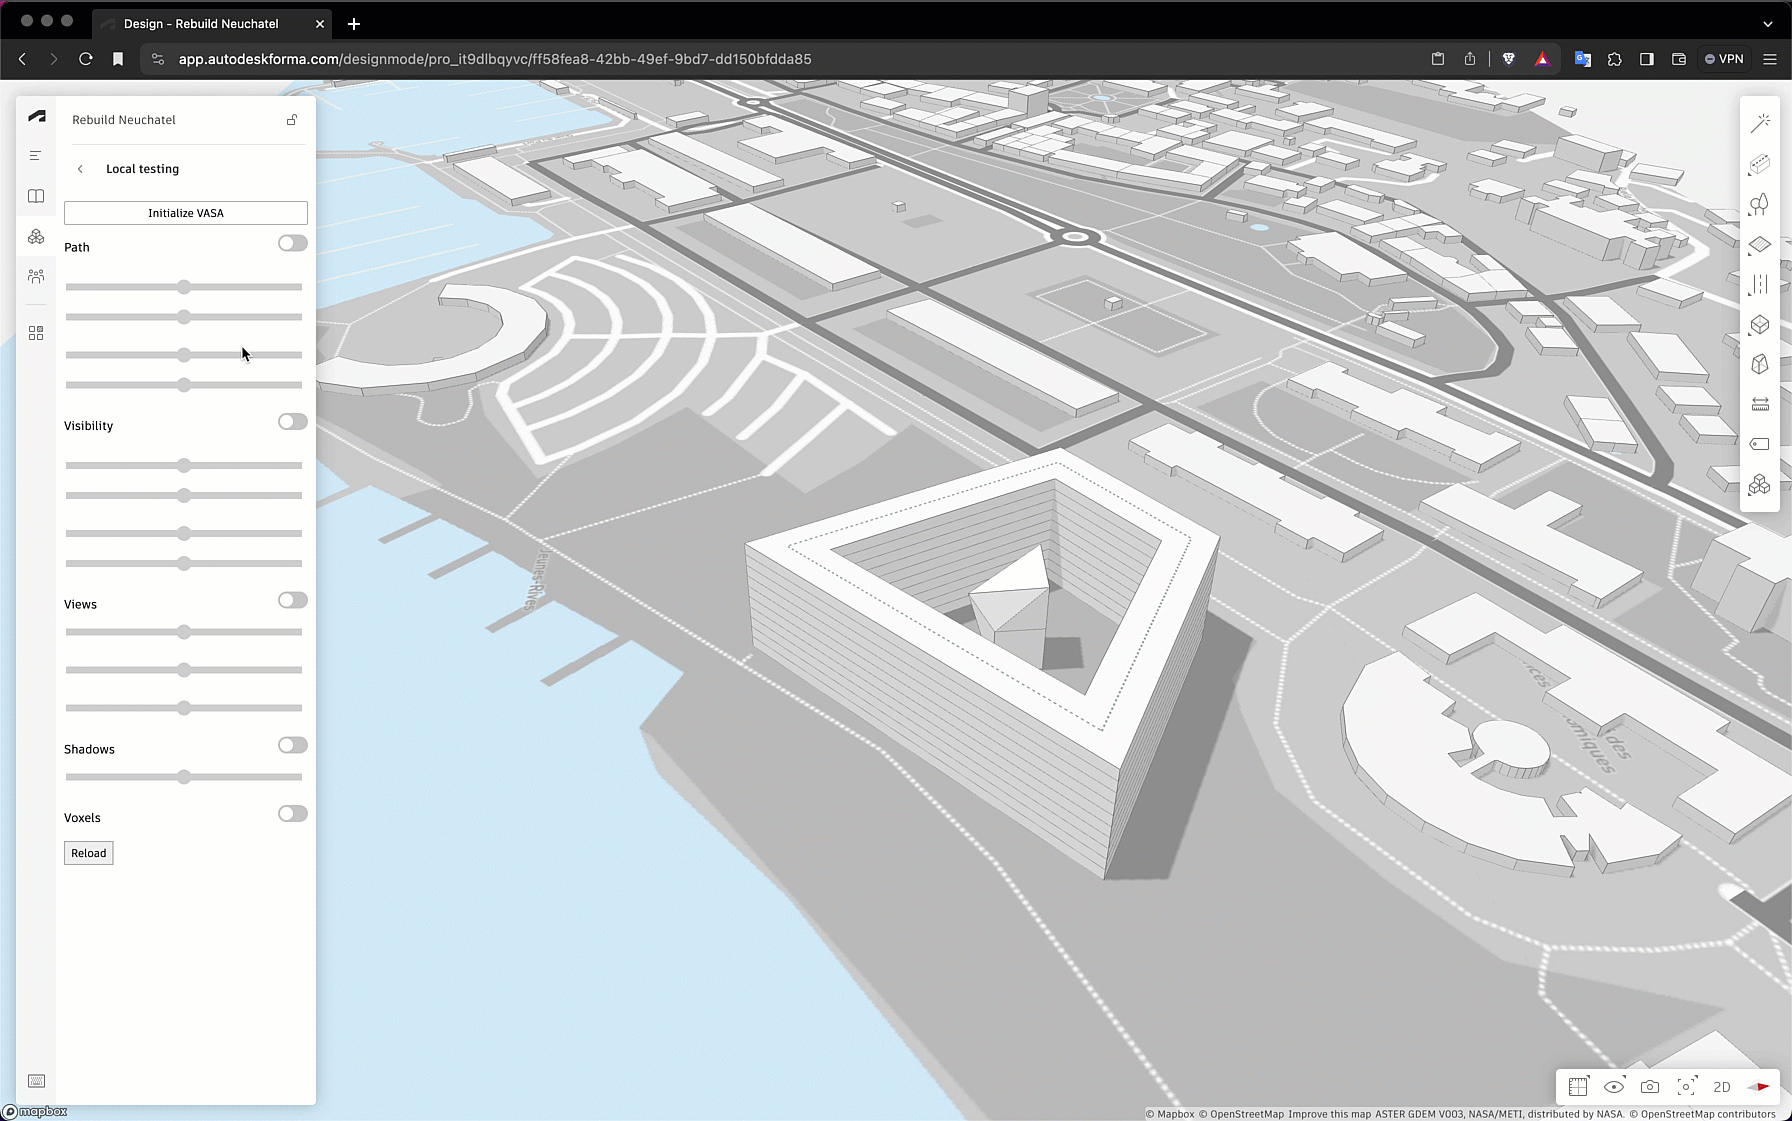Viewport: 1792px width, 1121px height.
Task: Click the Initialize VASA button
Action: (186, 213)
